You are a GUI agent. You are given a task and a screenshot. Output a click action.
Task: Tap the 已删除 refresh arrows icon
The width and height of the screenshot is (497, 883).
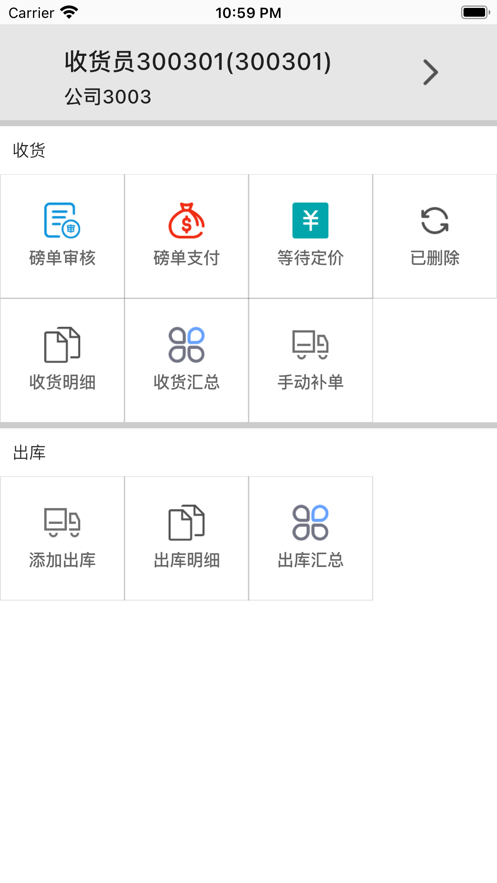coord(435,220)
